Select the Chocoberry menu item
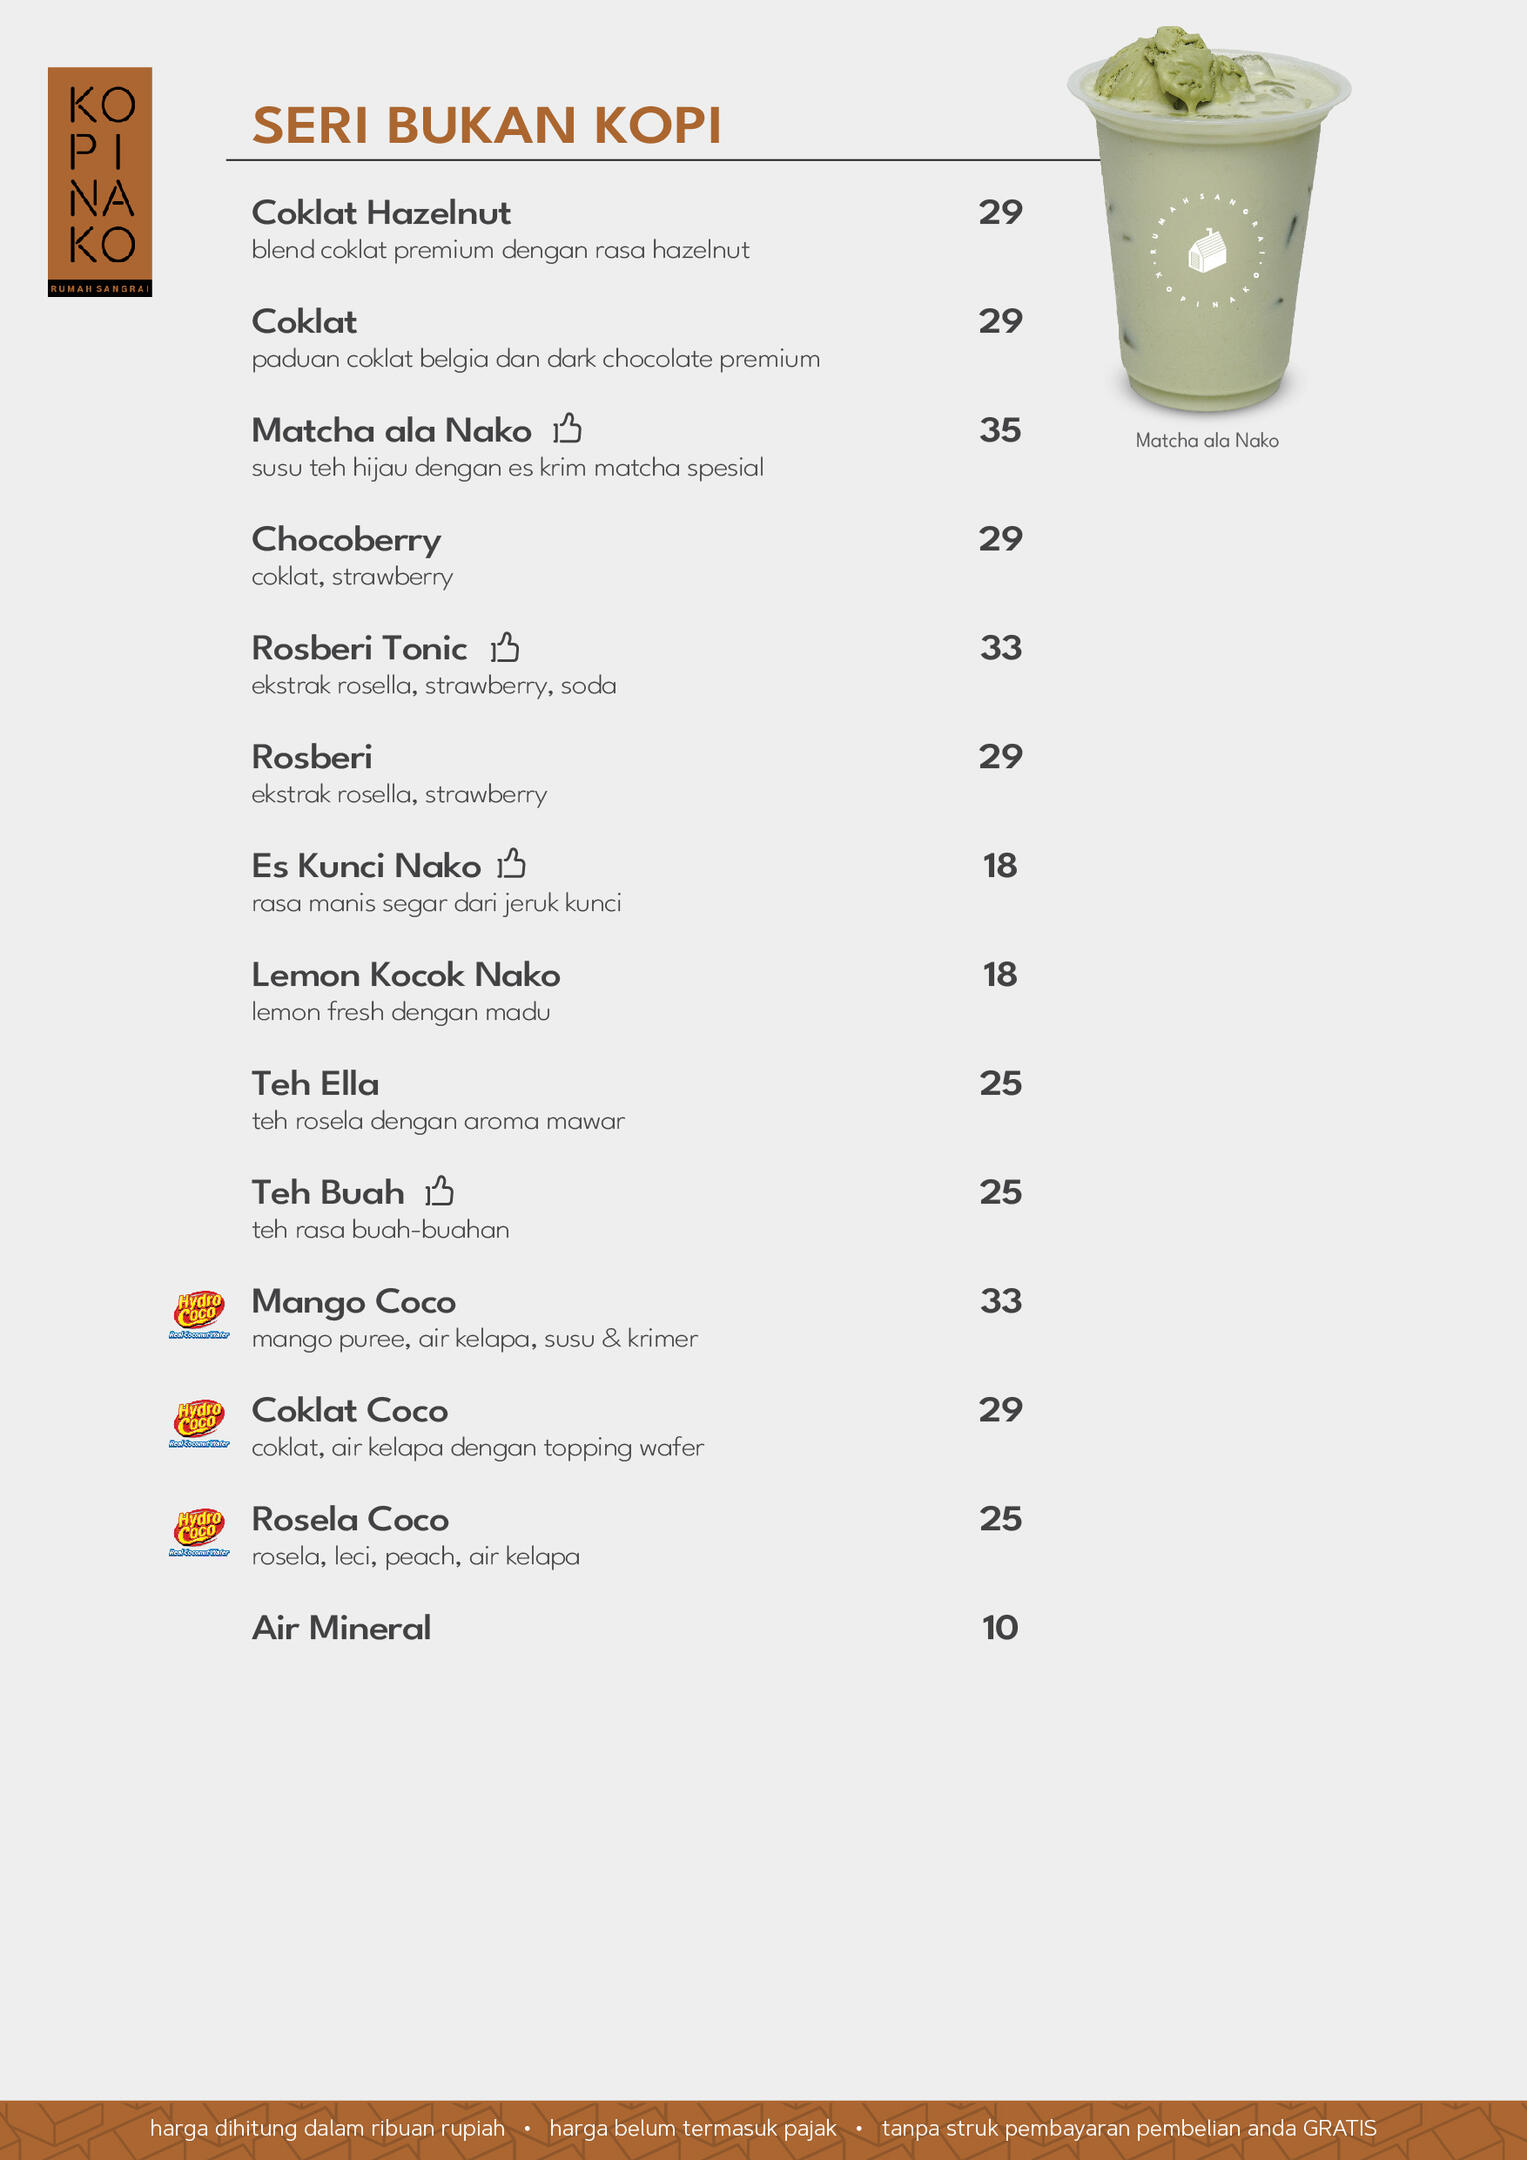The width and height of the screenshot is (1527, 2160). [x=346, y=540]
